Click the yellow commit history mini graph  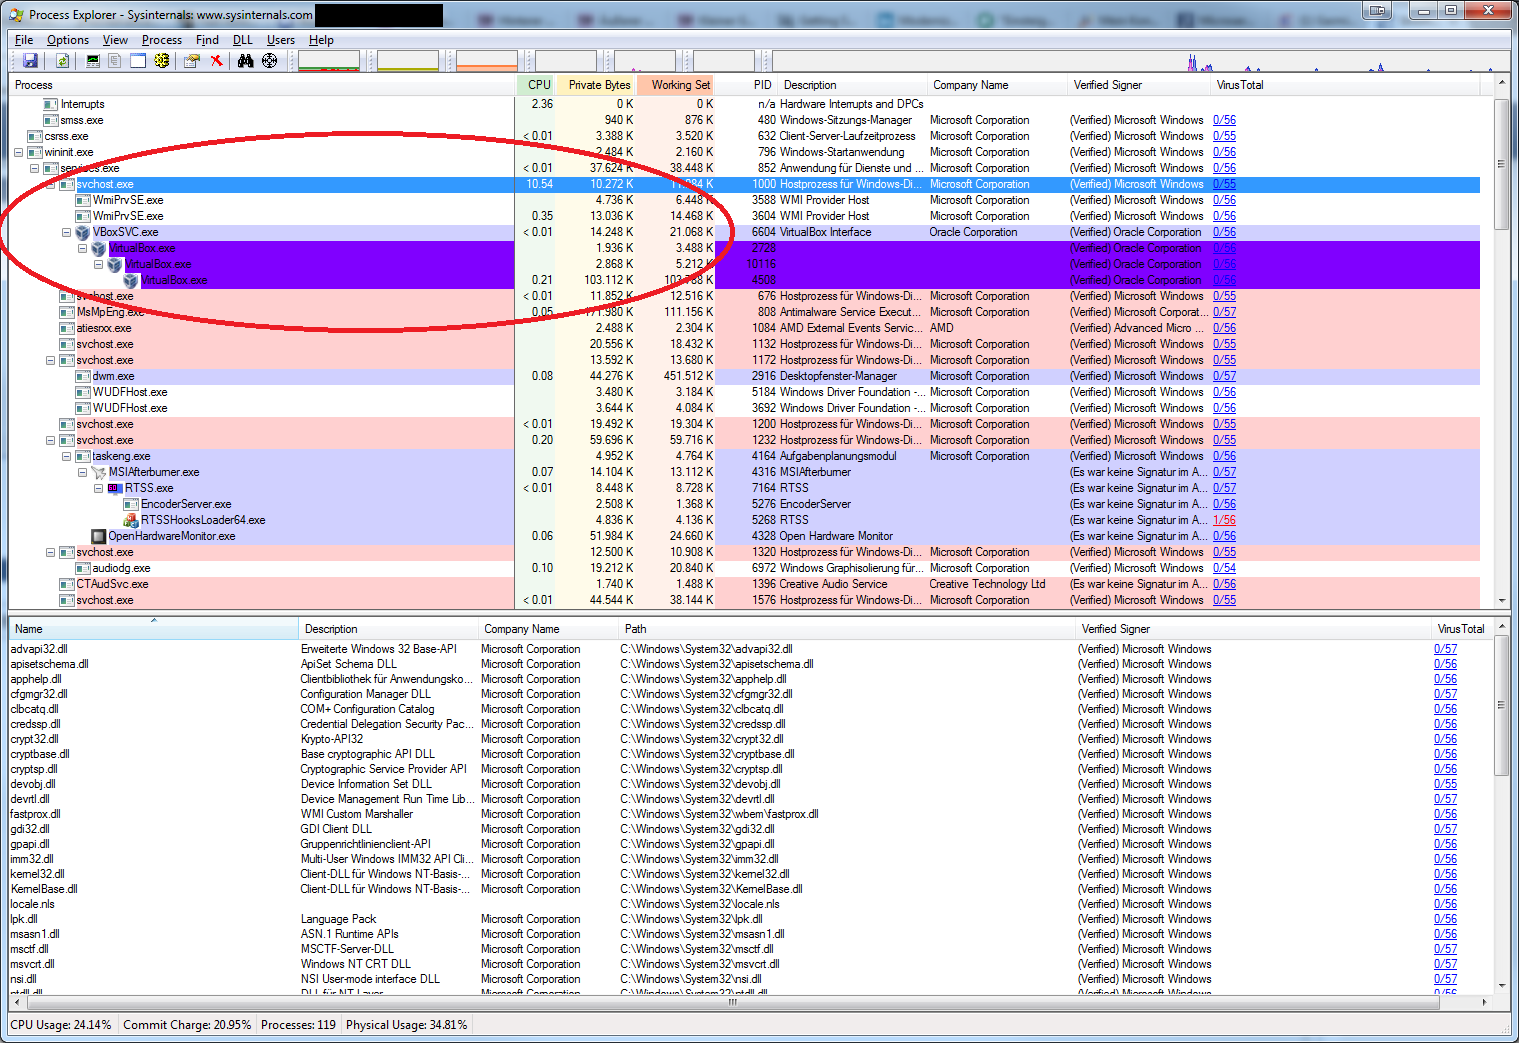coord(408,61)
